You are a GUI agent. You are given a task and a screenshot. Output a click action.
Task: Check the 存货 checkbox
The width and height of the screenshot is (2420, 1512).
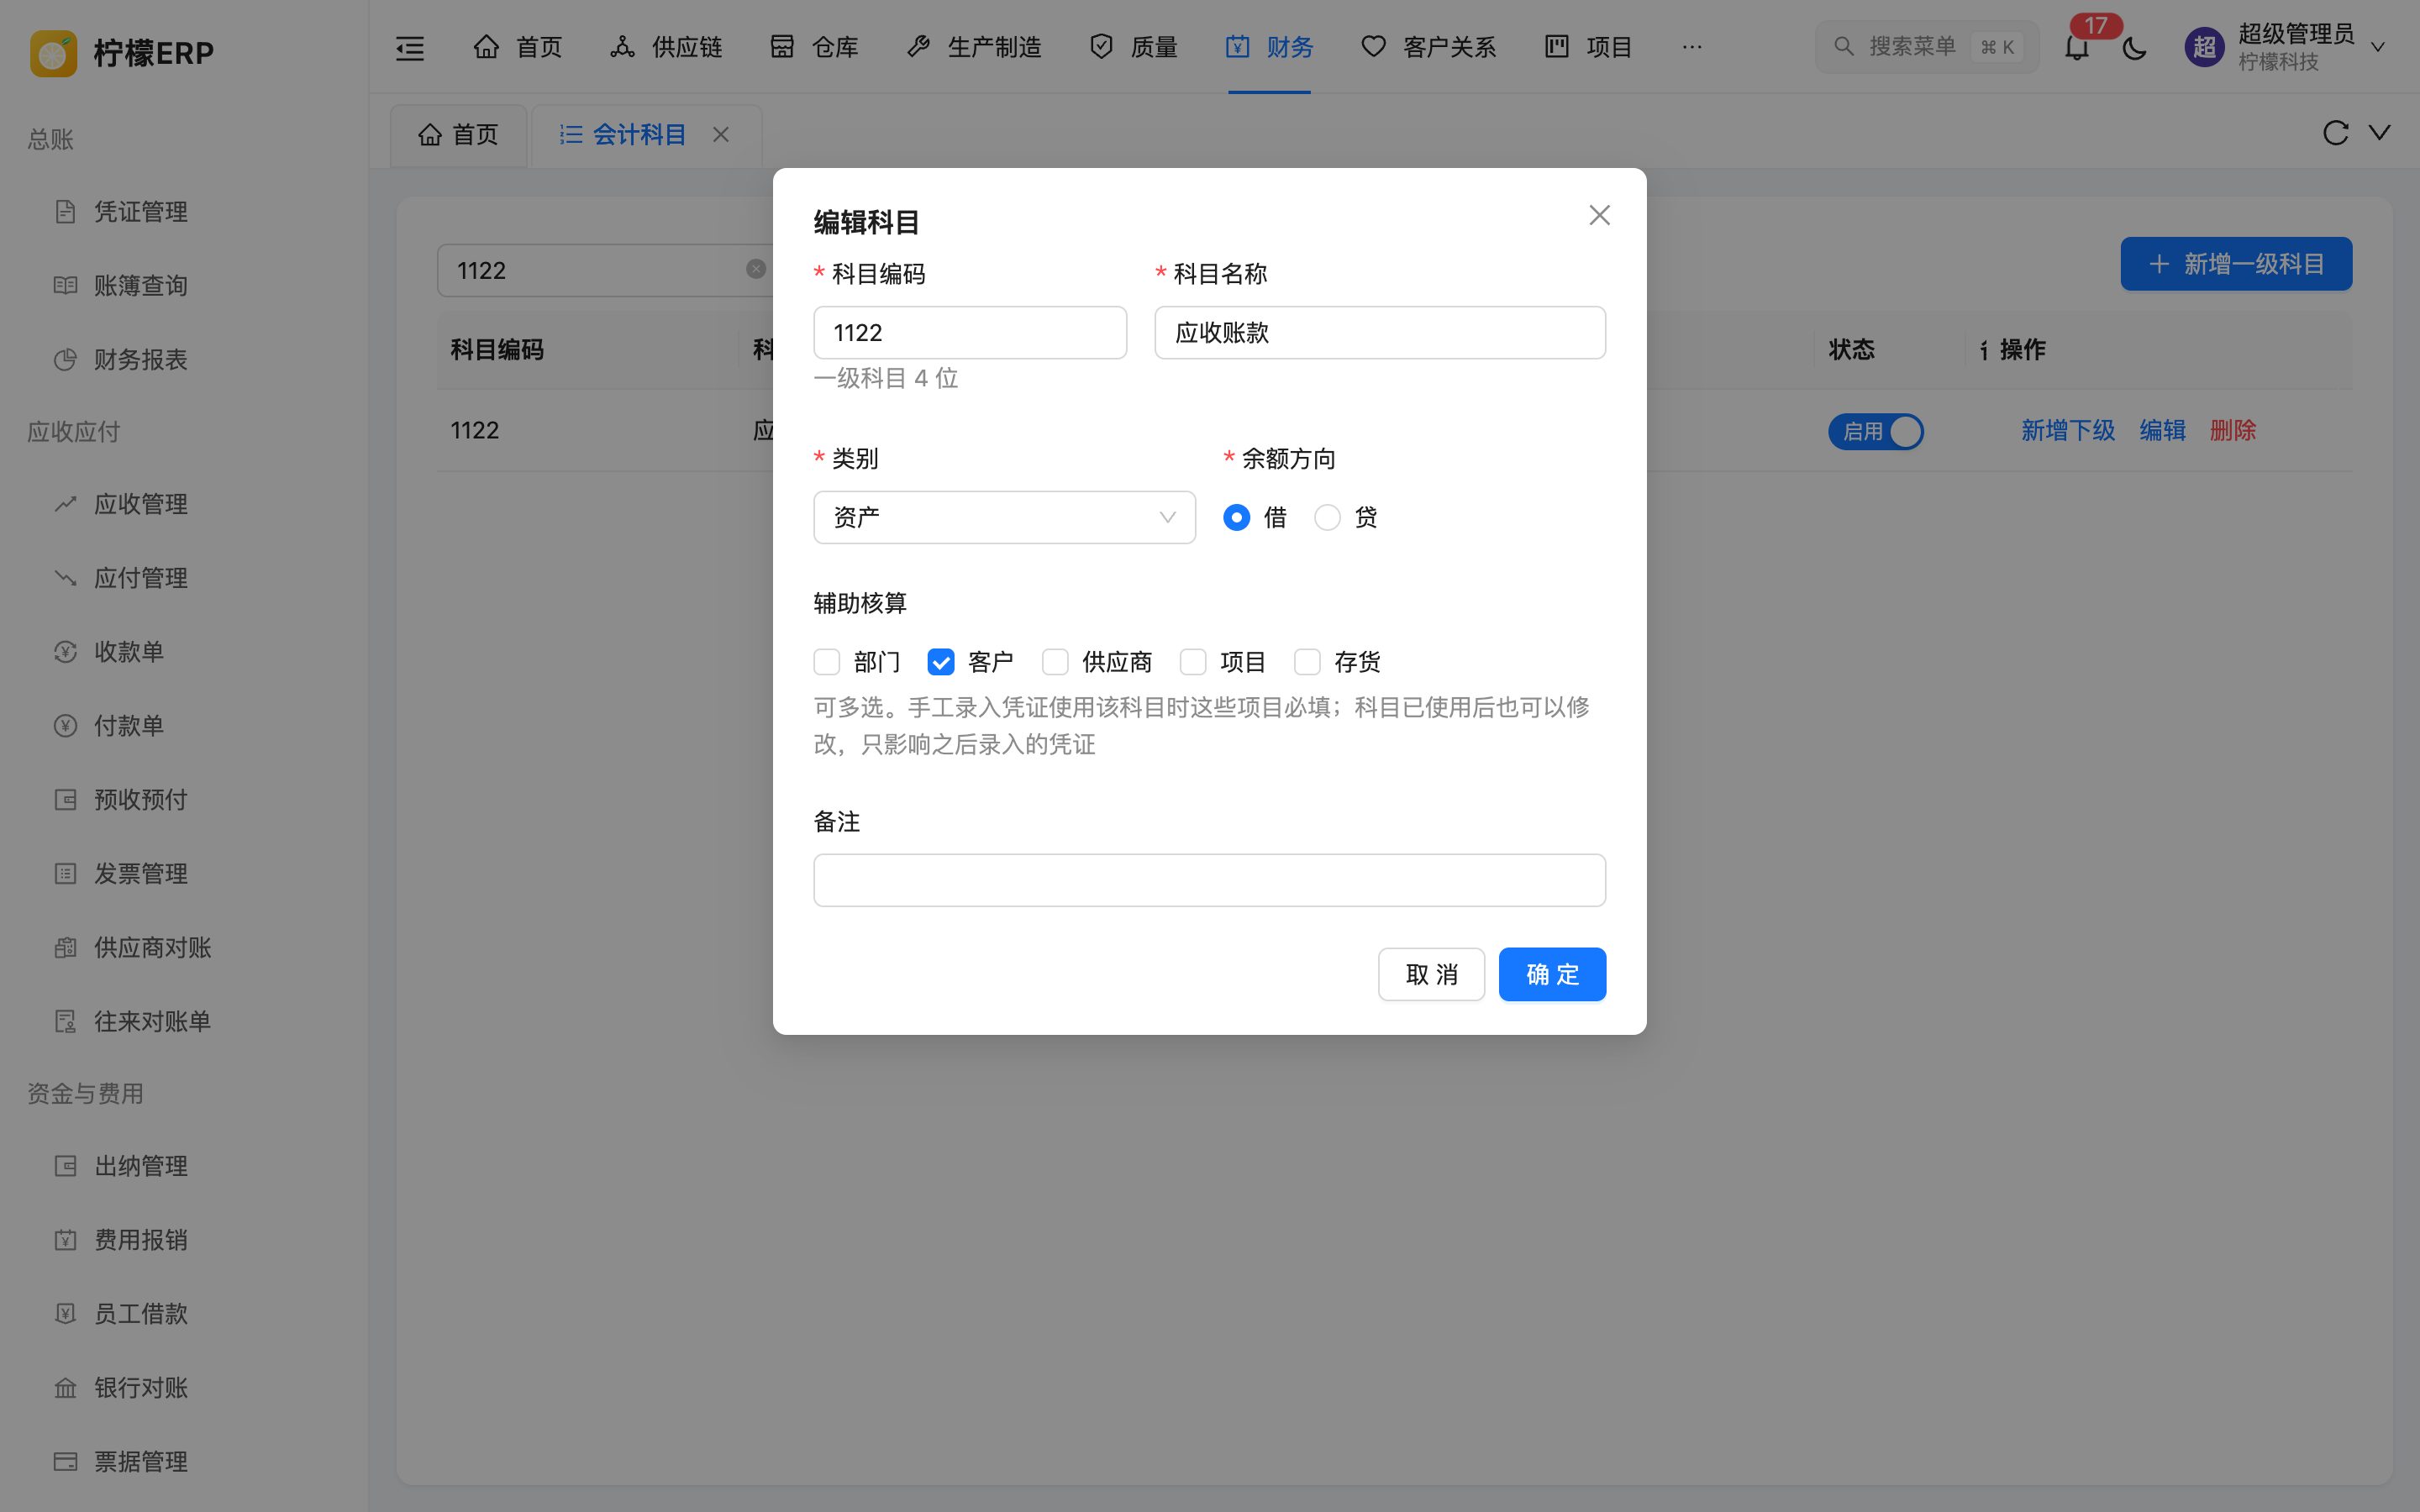coord(1307,662)
